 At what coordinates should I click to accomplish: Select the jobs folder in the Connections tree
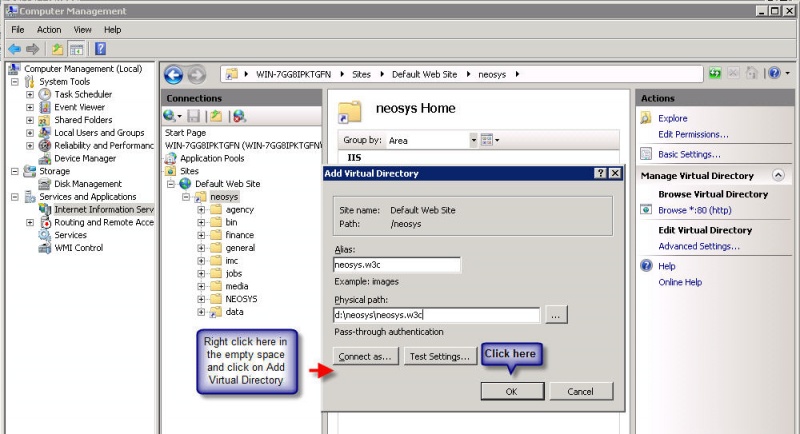(234, 273)
